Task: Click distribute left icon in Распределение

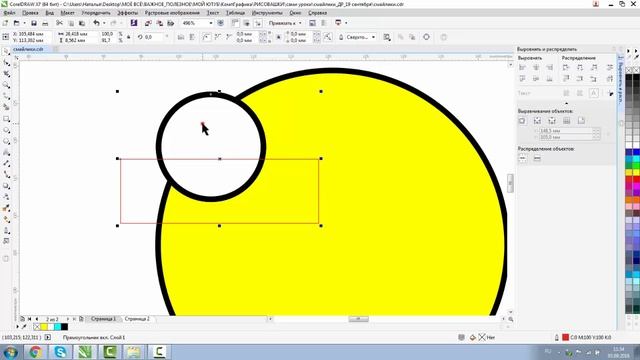Action: click(566, 67)
